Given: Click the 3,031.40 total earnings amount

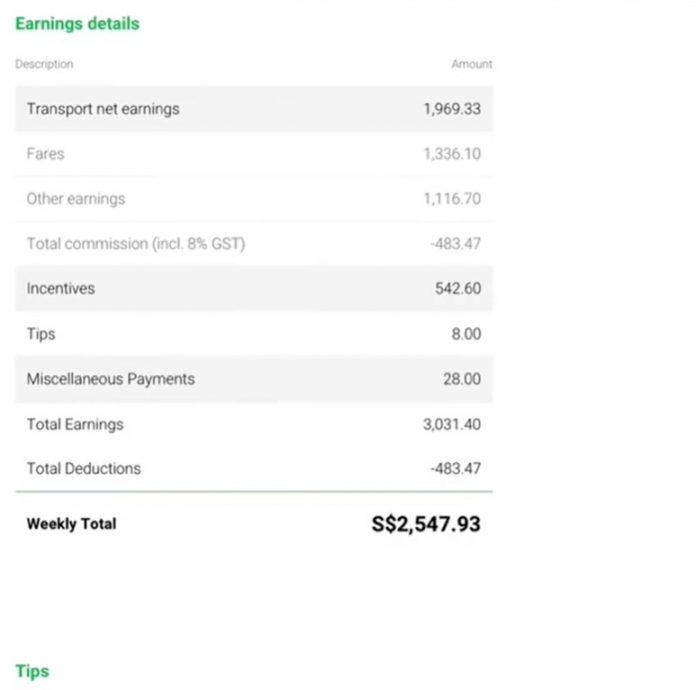Looking at the screenshot, I should coord(452,424).
